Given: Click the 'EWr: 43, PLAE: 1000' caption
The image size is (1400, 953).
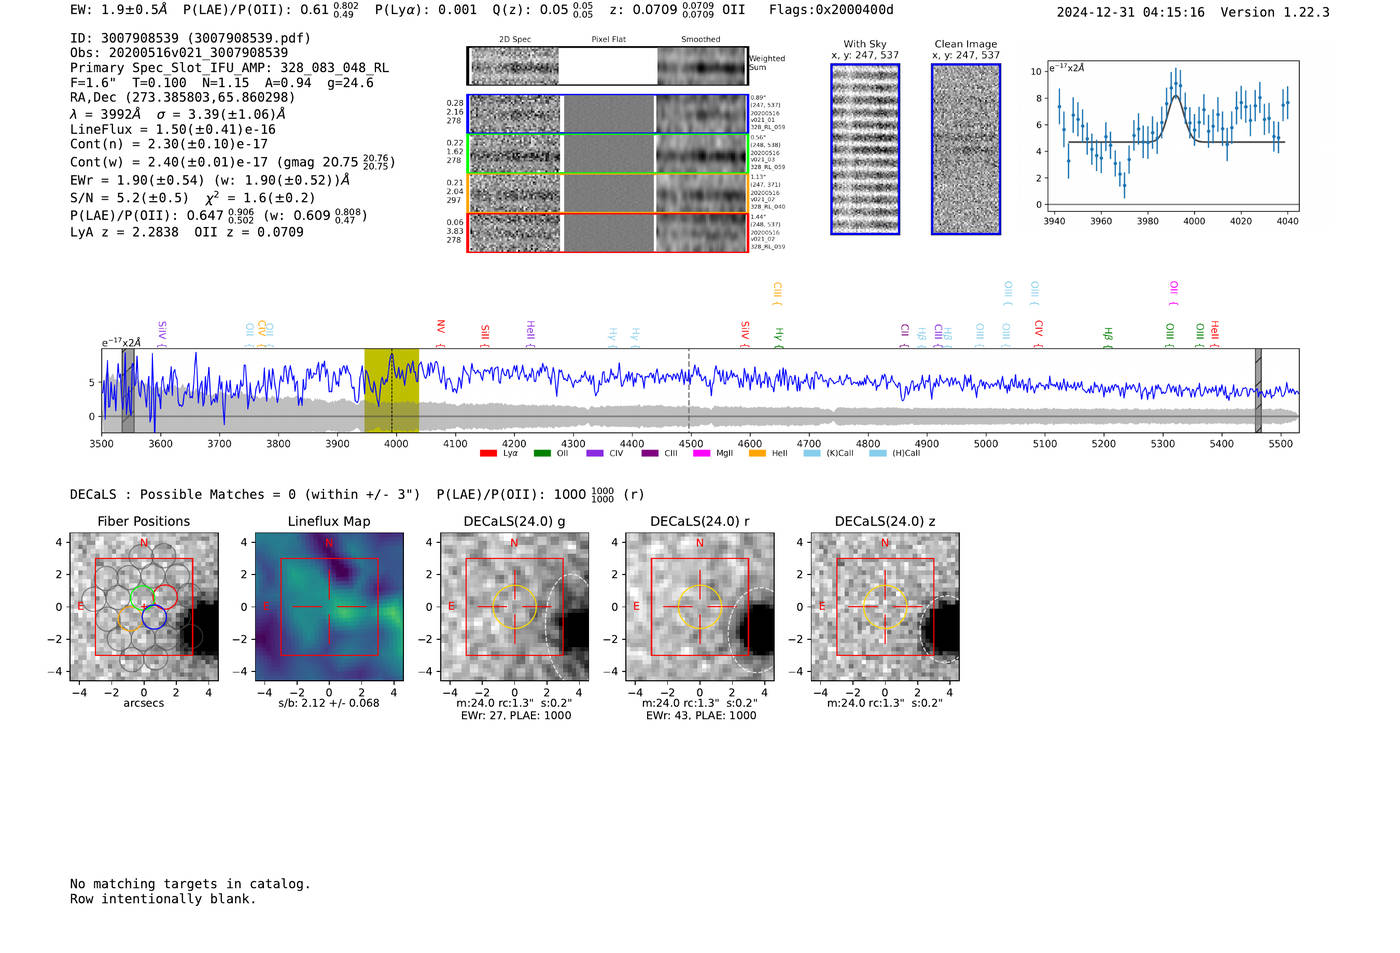Looking at the screenshot, I should [701, 716].
